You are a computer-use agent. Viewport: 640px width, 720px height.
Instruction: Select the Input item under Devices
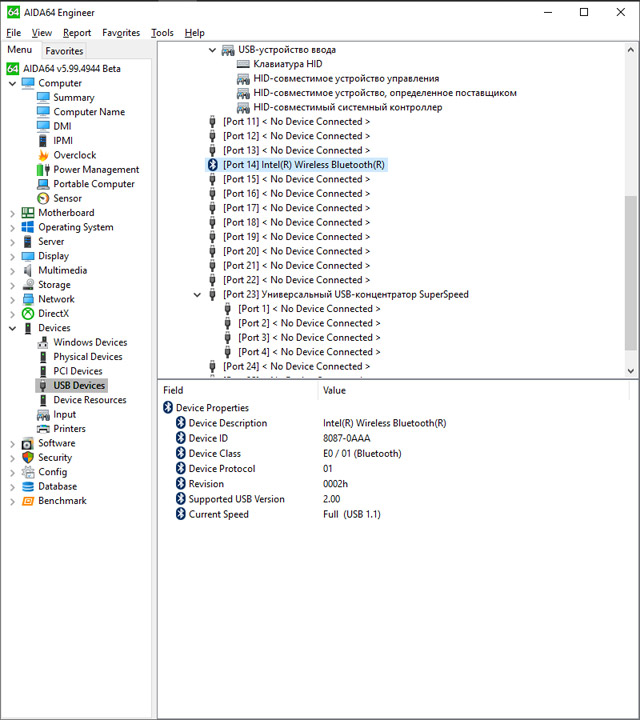[64, 415]
